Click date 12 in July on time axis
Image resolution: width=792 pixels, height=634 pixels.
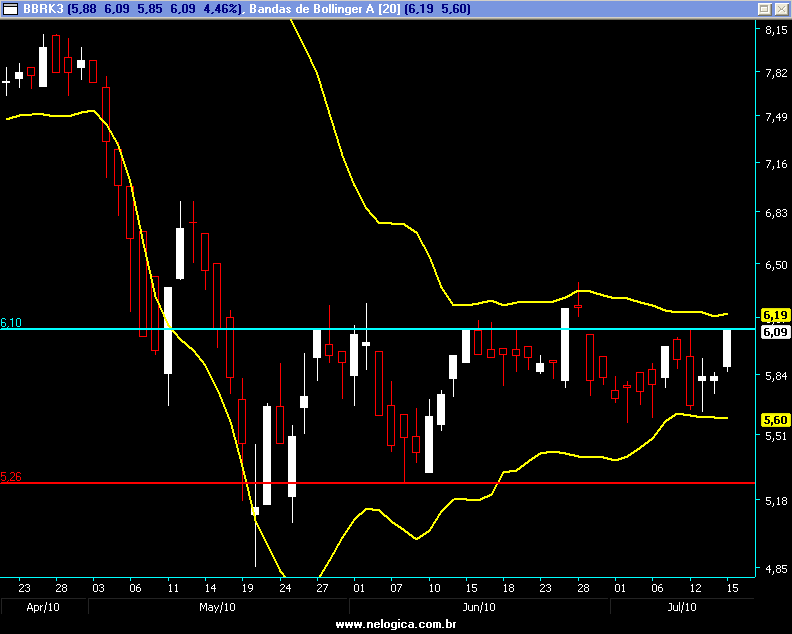coord(696,588)
